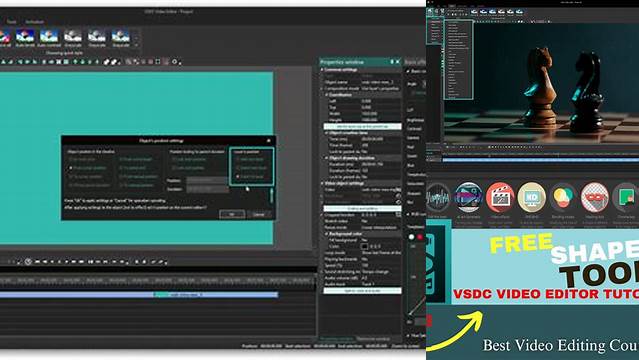Image resolution: width=639 pixels, height=360 pixels.
Task: Select the blue video clip on timeline
Action: (139, 294)
